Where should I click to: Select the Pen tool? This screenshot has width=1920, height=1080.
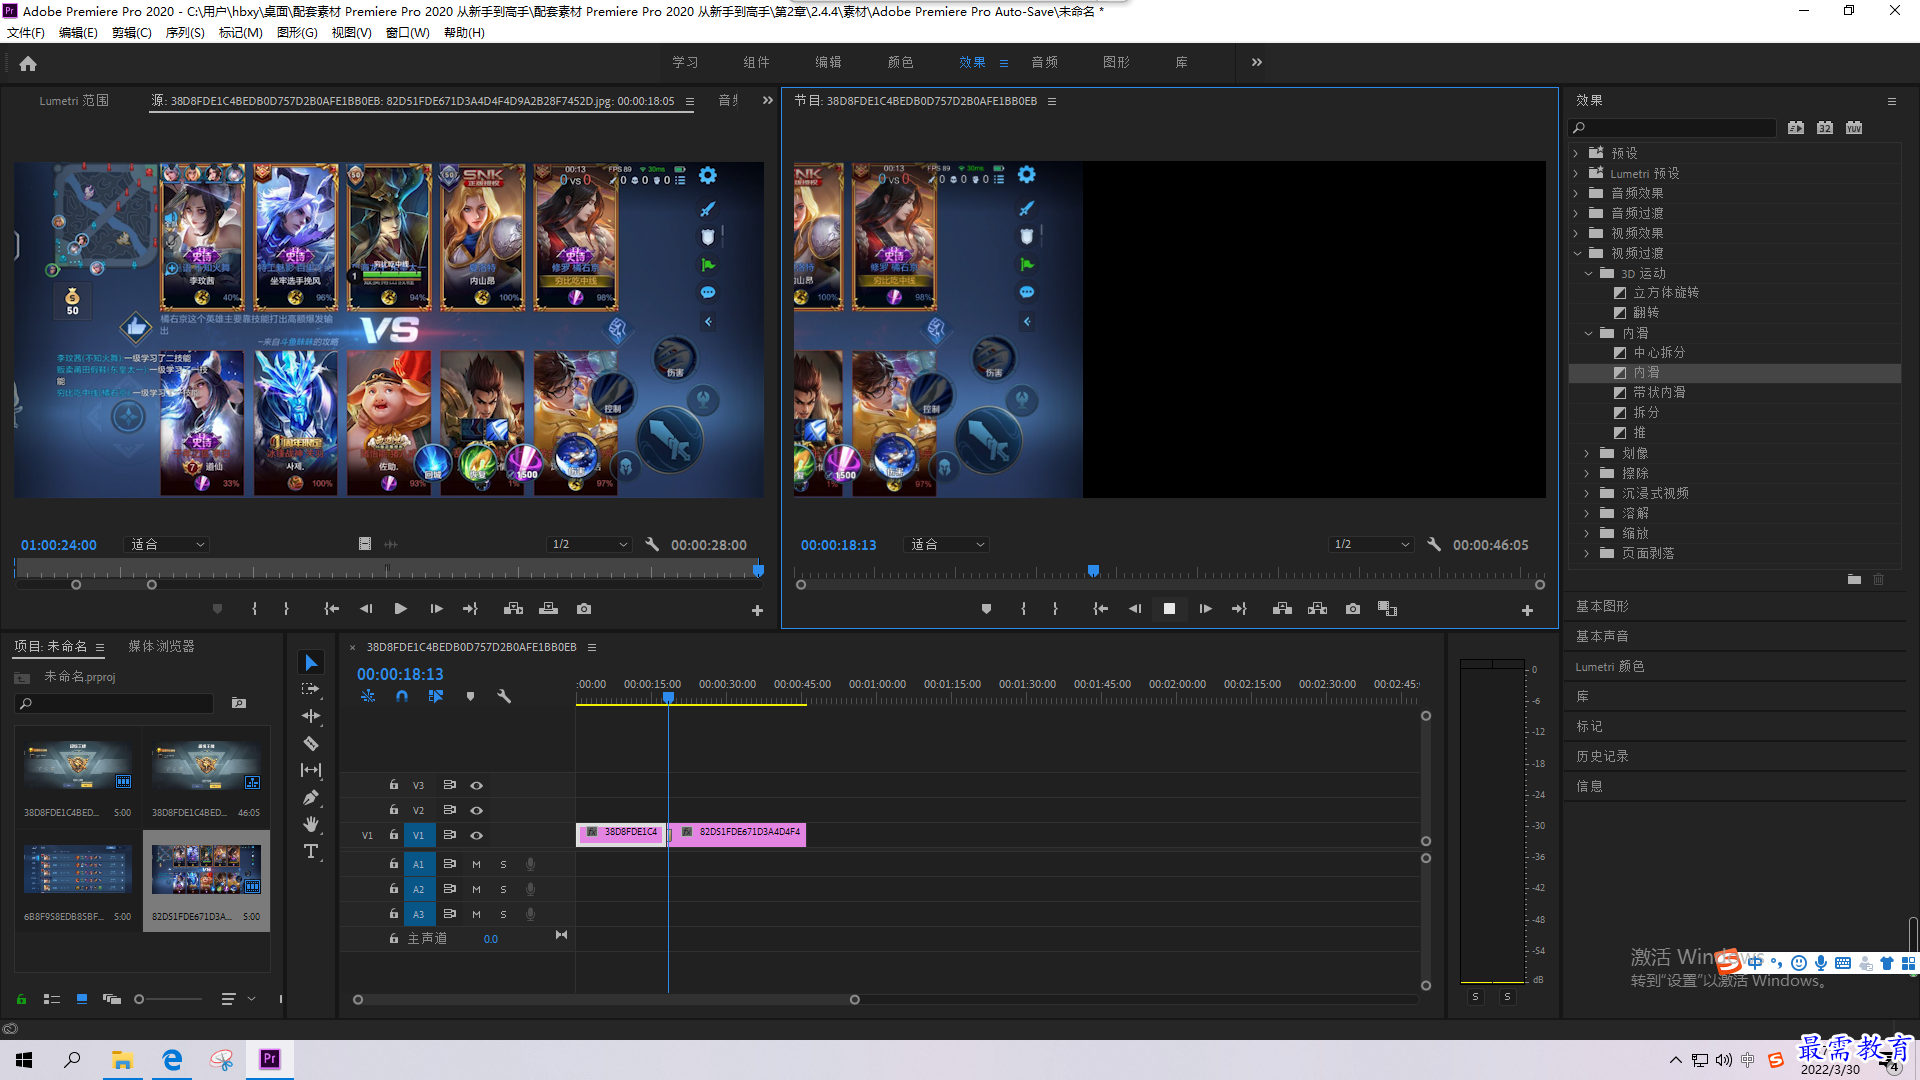[311, 797]
